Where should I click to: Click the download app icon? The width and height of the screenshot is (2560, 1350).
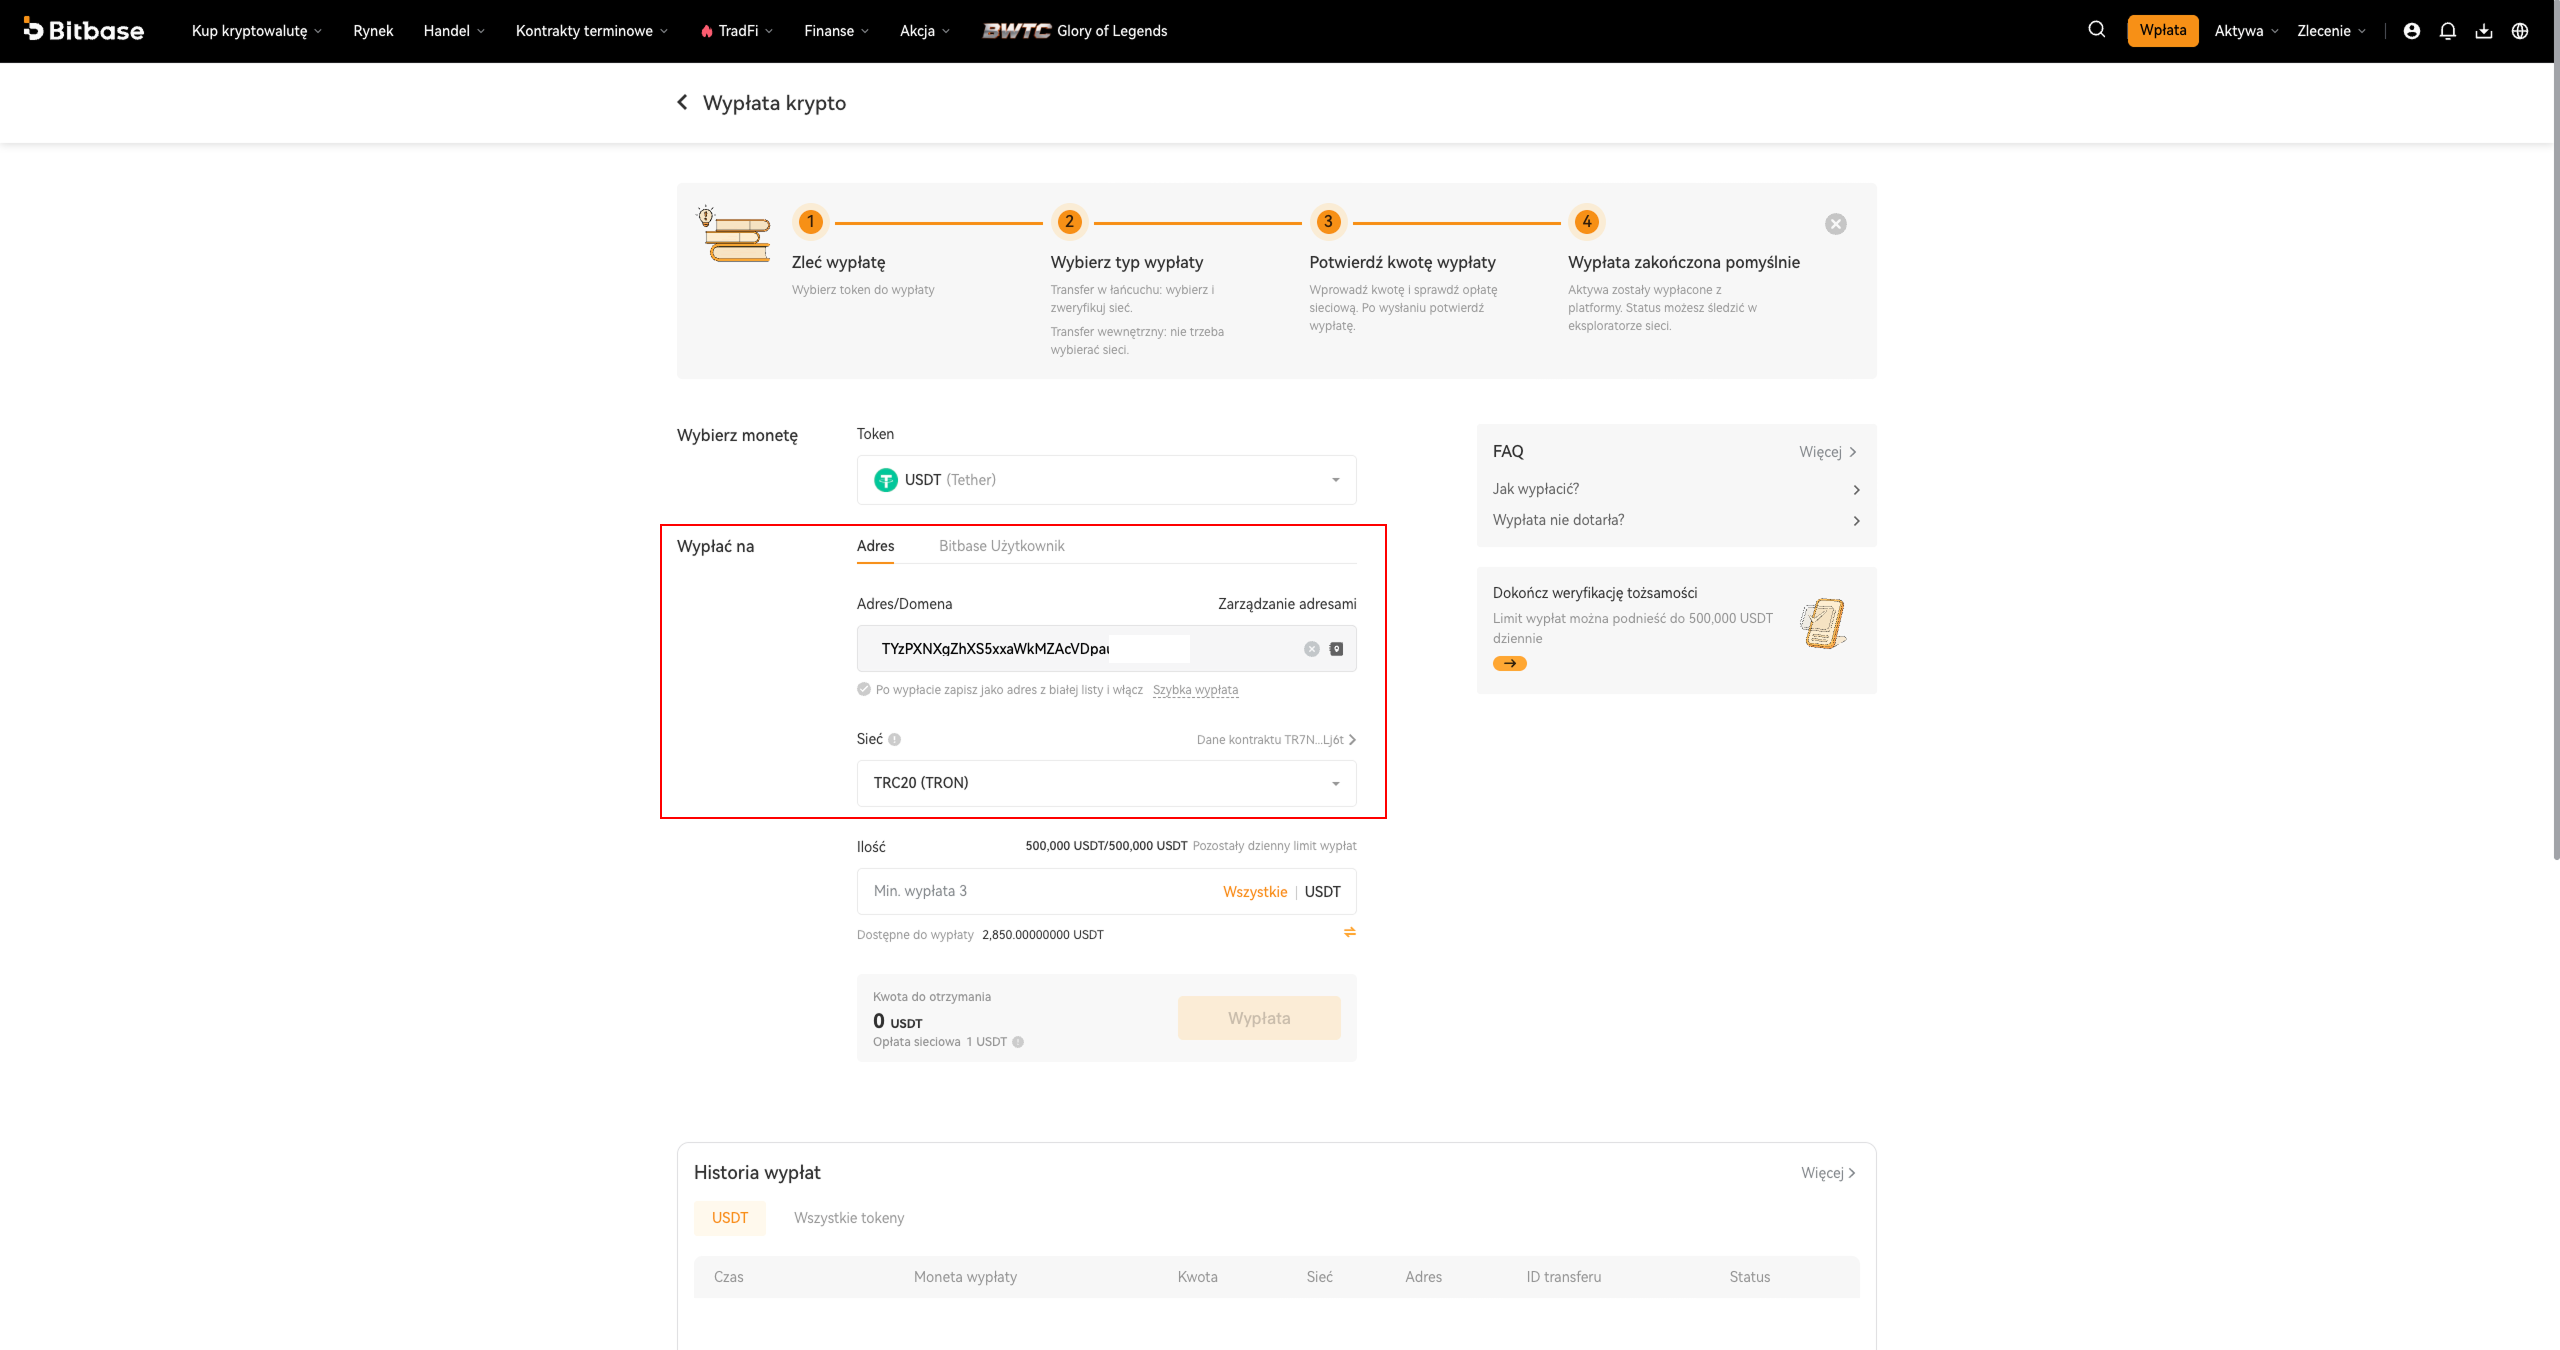click(2483, 31)
